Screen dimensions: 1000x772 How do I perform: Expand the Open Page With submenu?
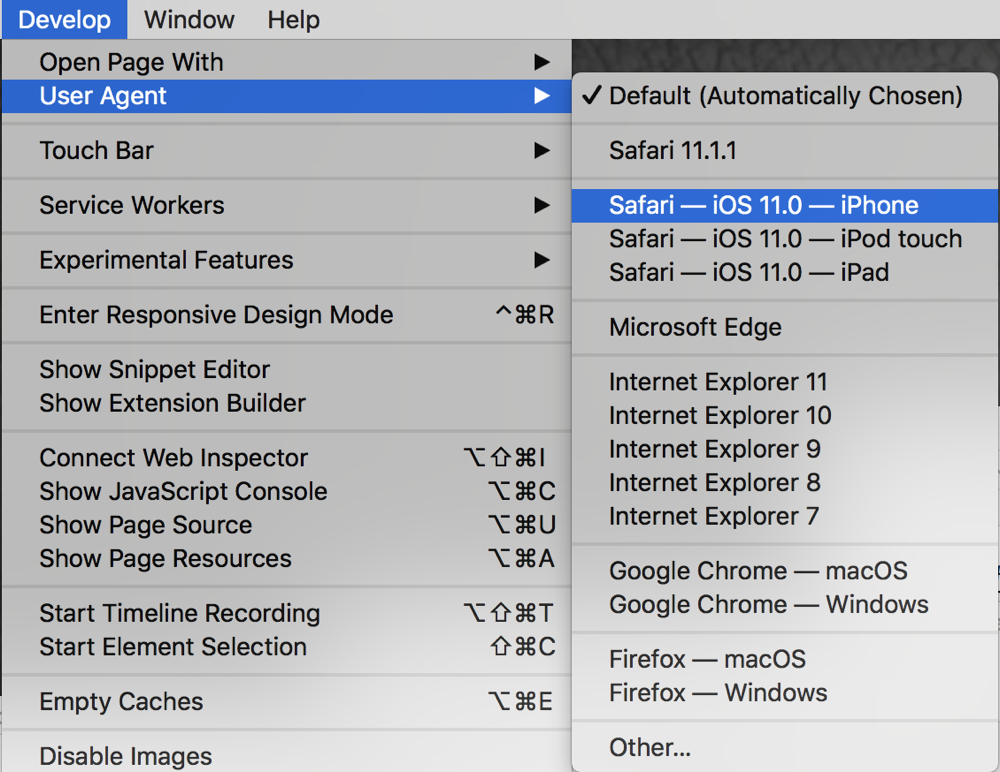tap(286, 63)
